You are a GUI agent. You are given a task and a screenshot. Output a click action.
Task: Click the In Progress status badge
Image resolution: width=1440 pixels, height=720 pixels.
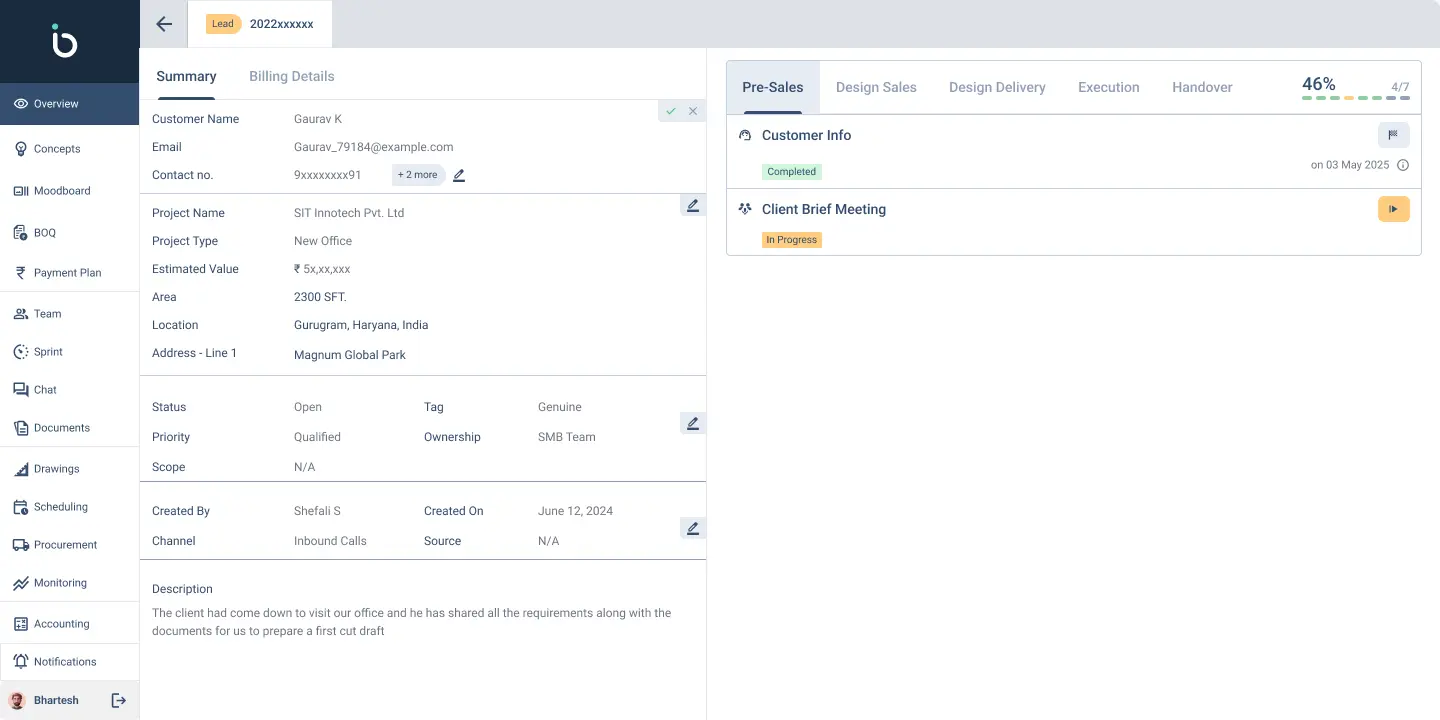pos(792,240)
